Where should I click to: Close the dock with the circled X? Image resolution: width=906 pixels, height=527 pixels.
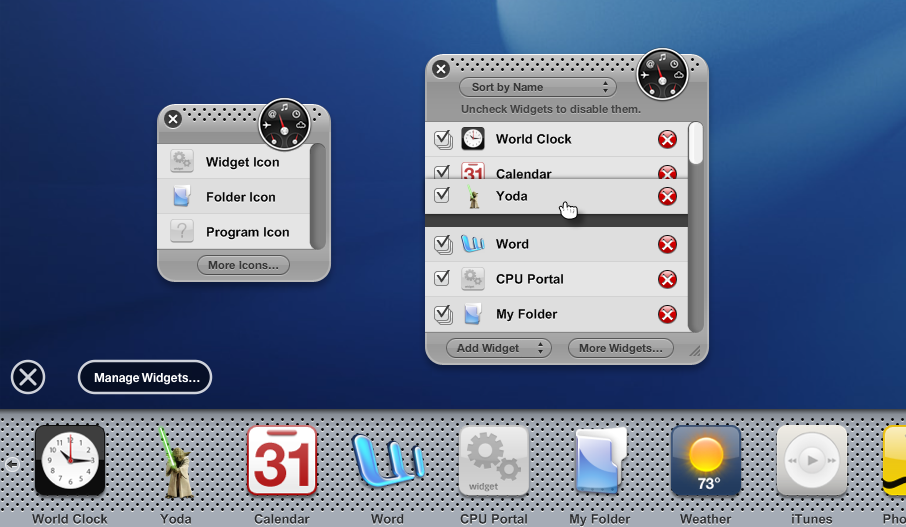[x=28, y=377]
